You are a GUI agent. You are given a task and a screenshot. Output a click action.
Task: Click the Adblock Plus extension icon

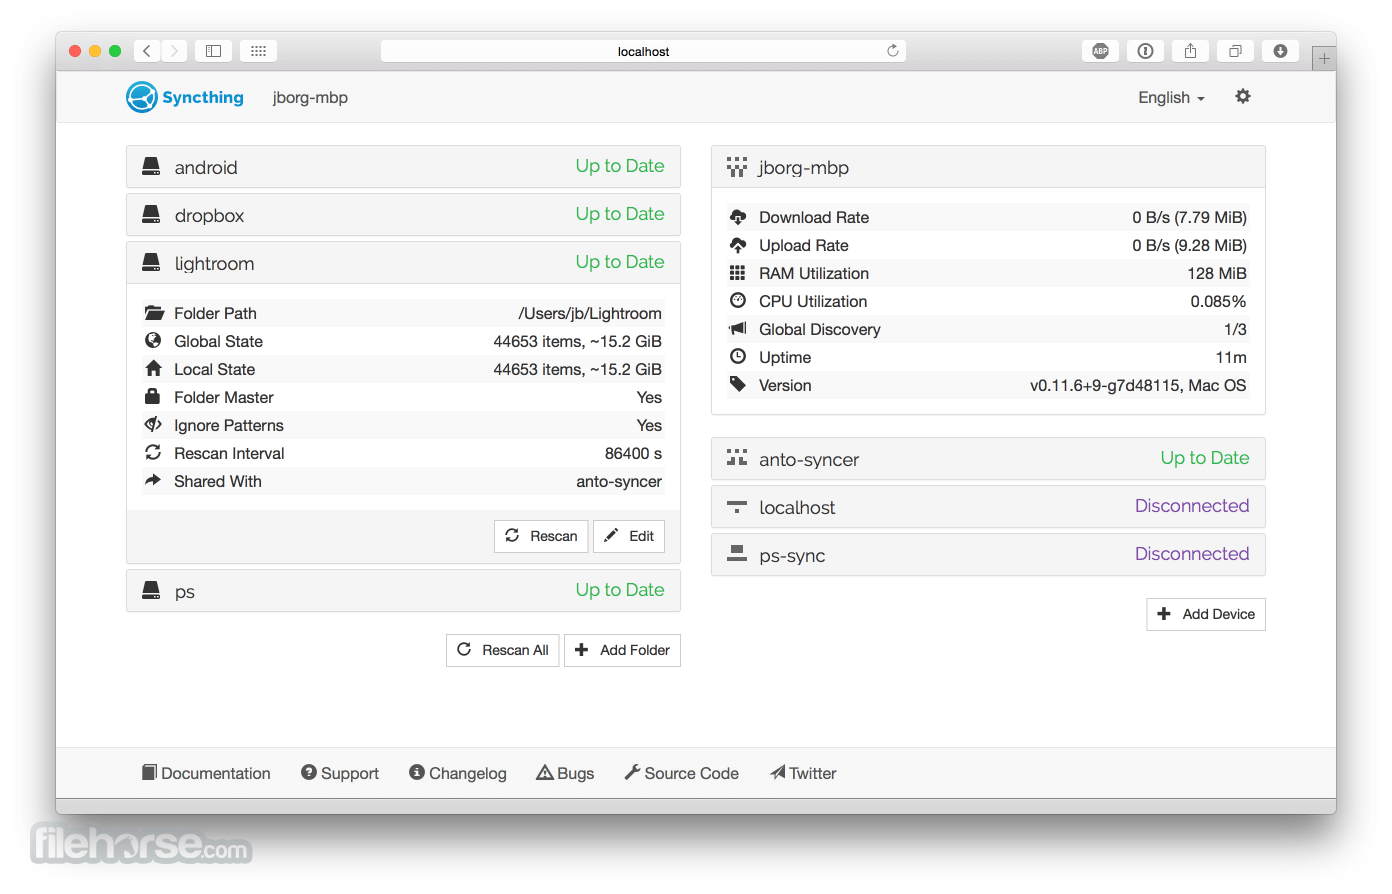[1100, 51]
